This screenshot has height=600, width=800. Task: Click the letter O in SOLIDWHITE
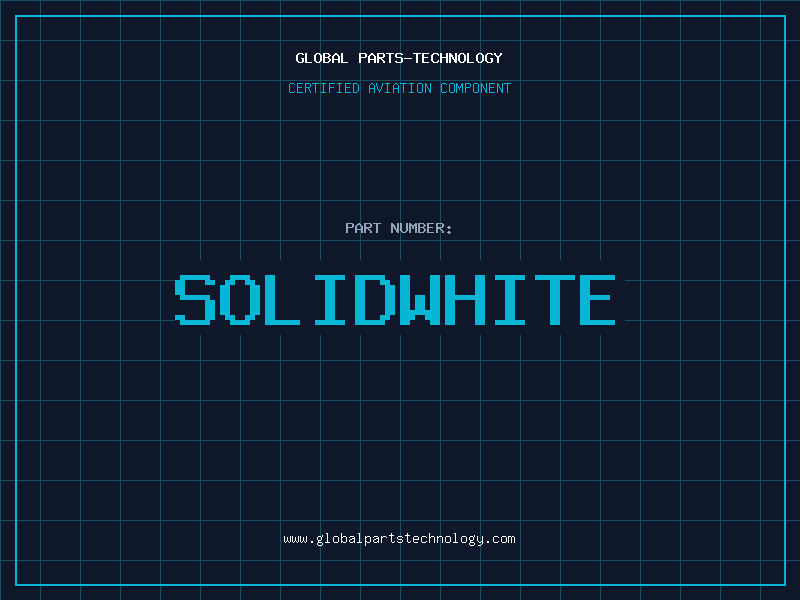[240, 300]
